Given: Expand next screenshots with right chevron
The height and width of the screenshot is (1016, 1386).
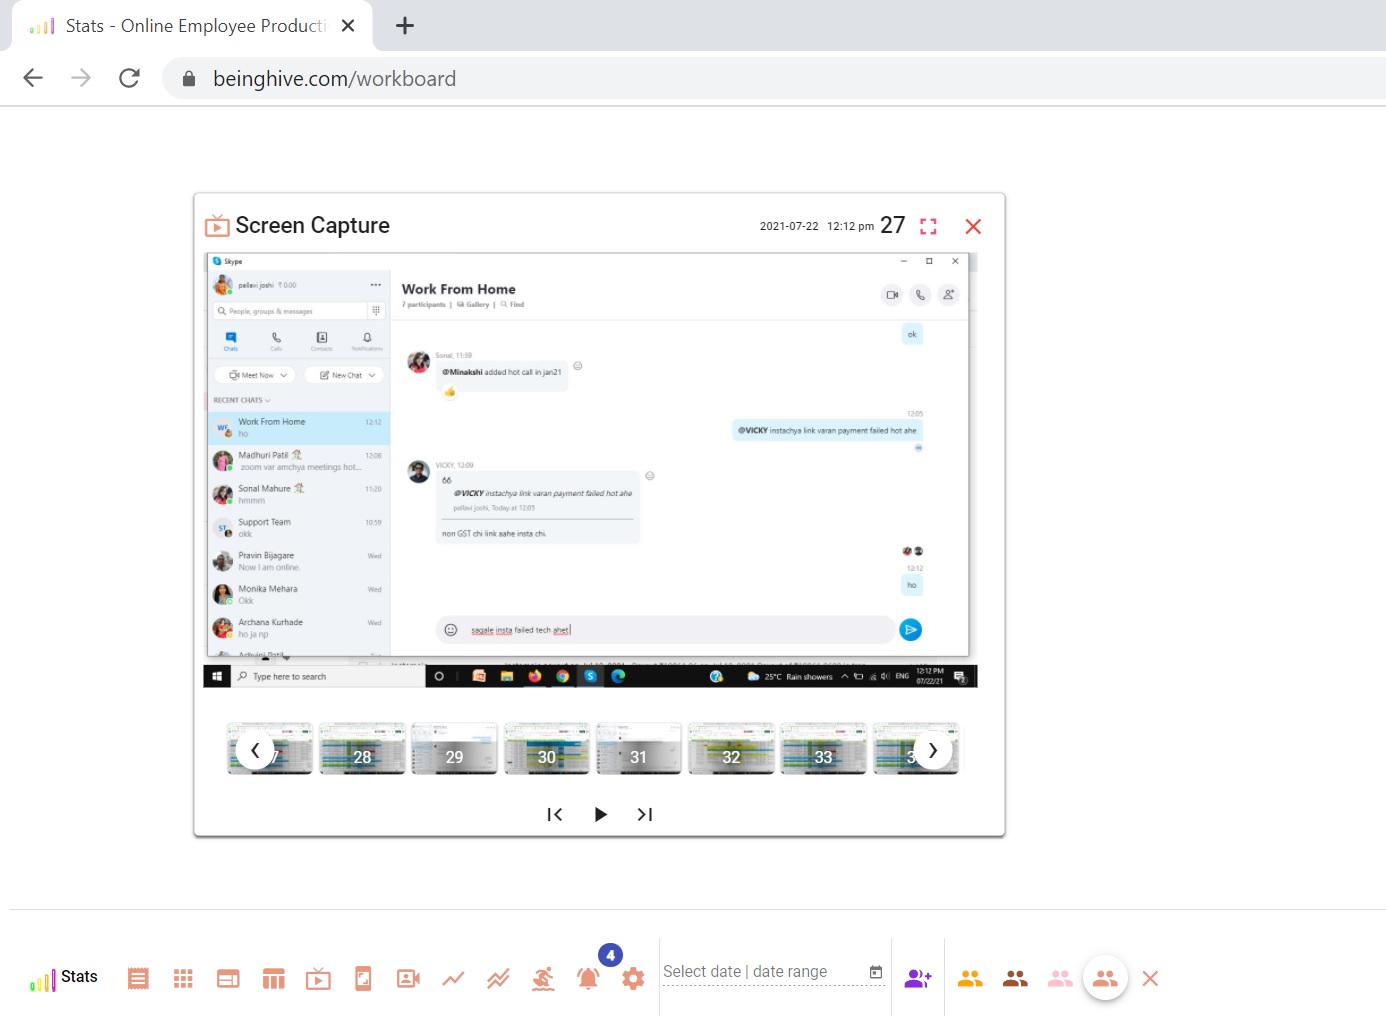Looking at the screenshot, I should 933,750.
